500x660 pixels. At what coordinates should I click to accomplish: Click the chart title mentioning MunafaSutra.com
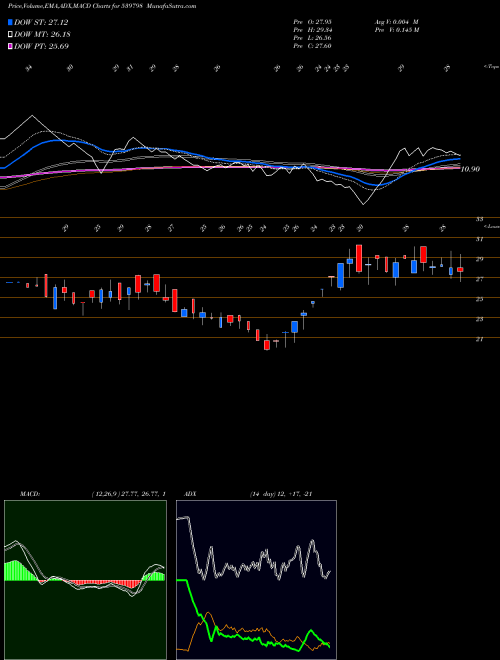[x=102, y=6]
